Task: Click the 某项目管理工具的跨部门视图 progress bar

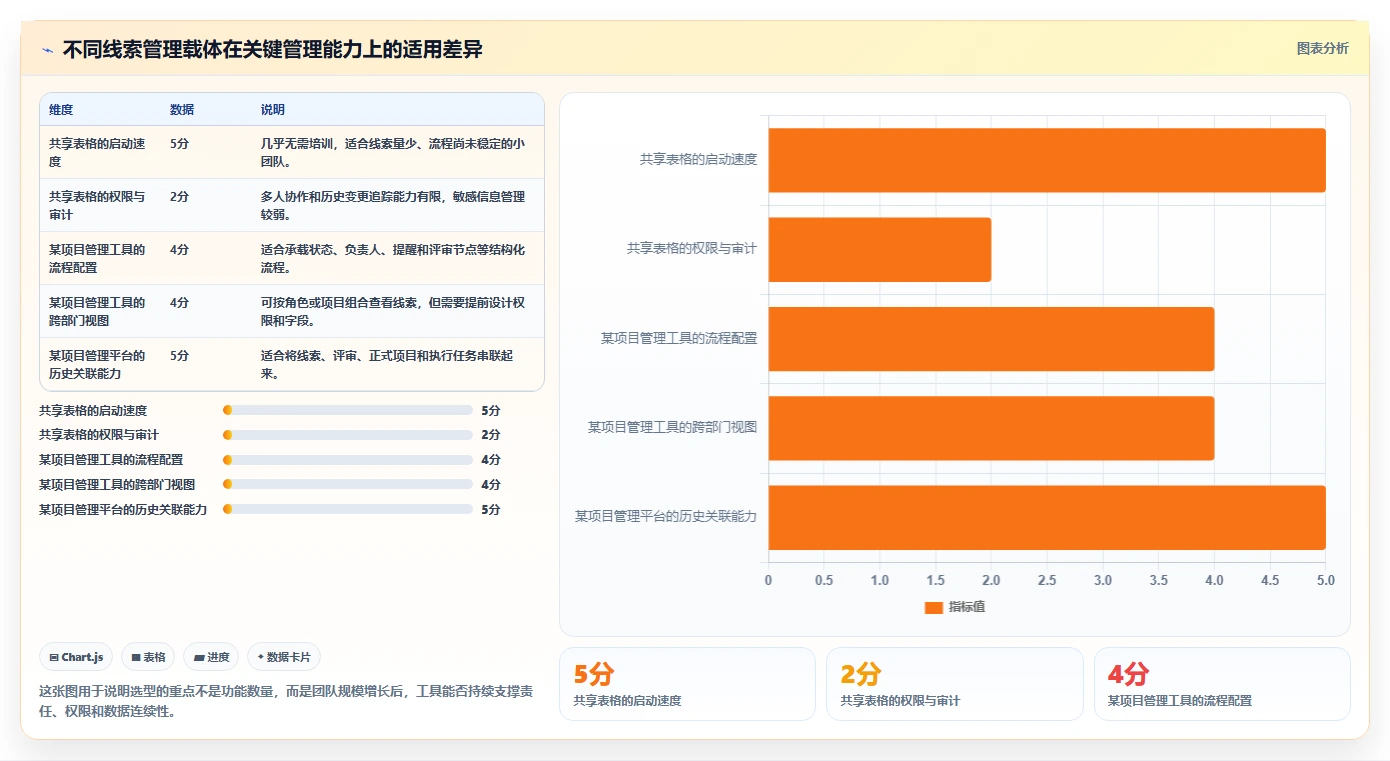Action: point(348,484)
